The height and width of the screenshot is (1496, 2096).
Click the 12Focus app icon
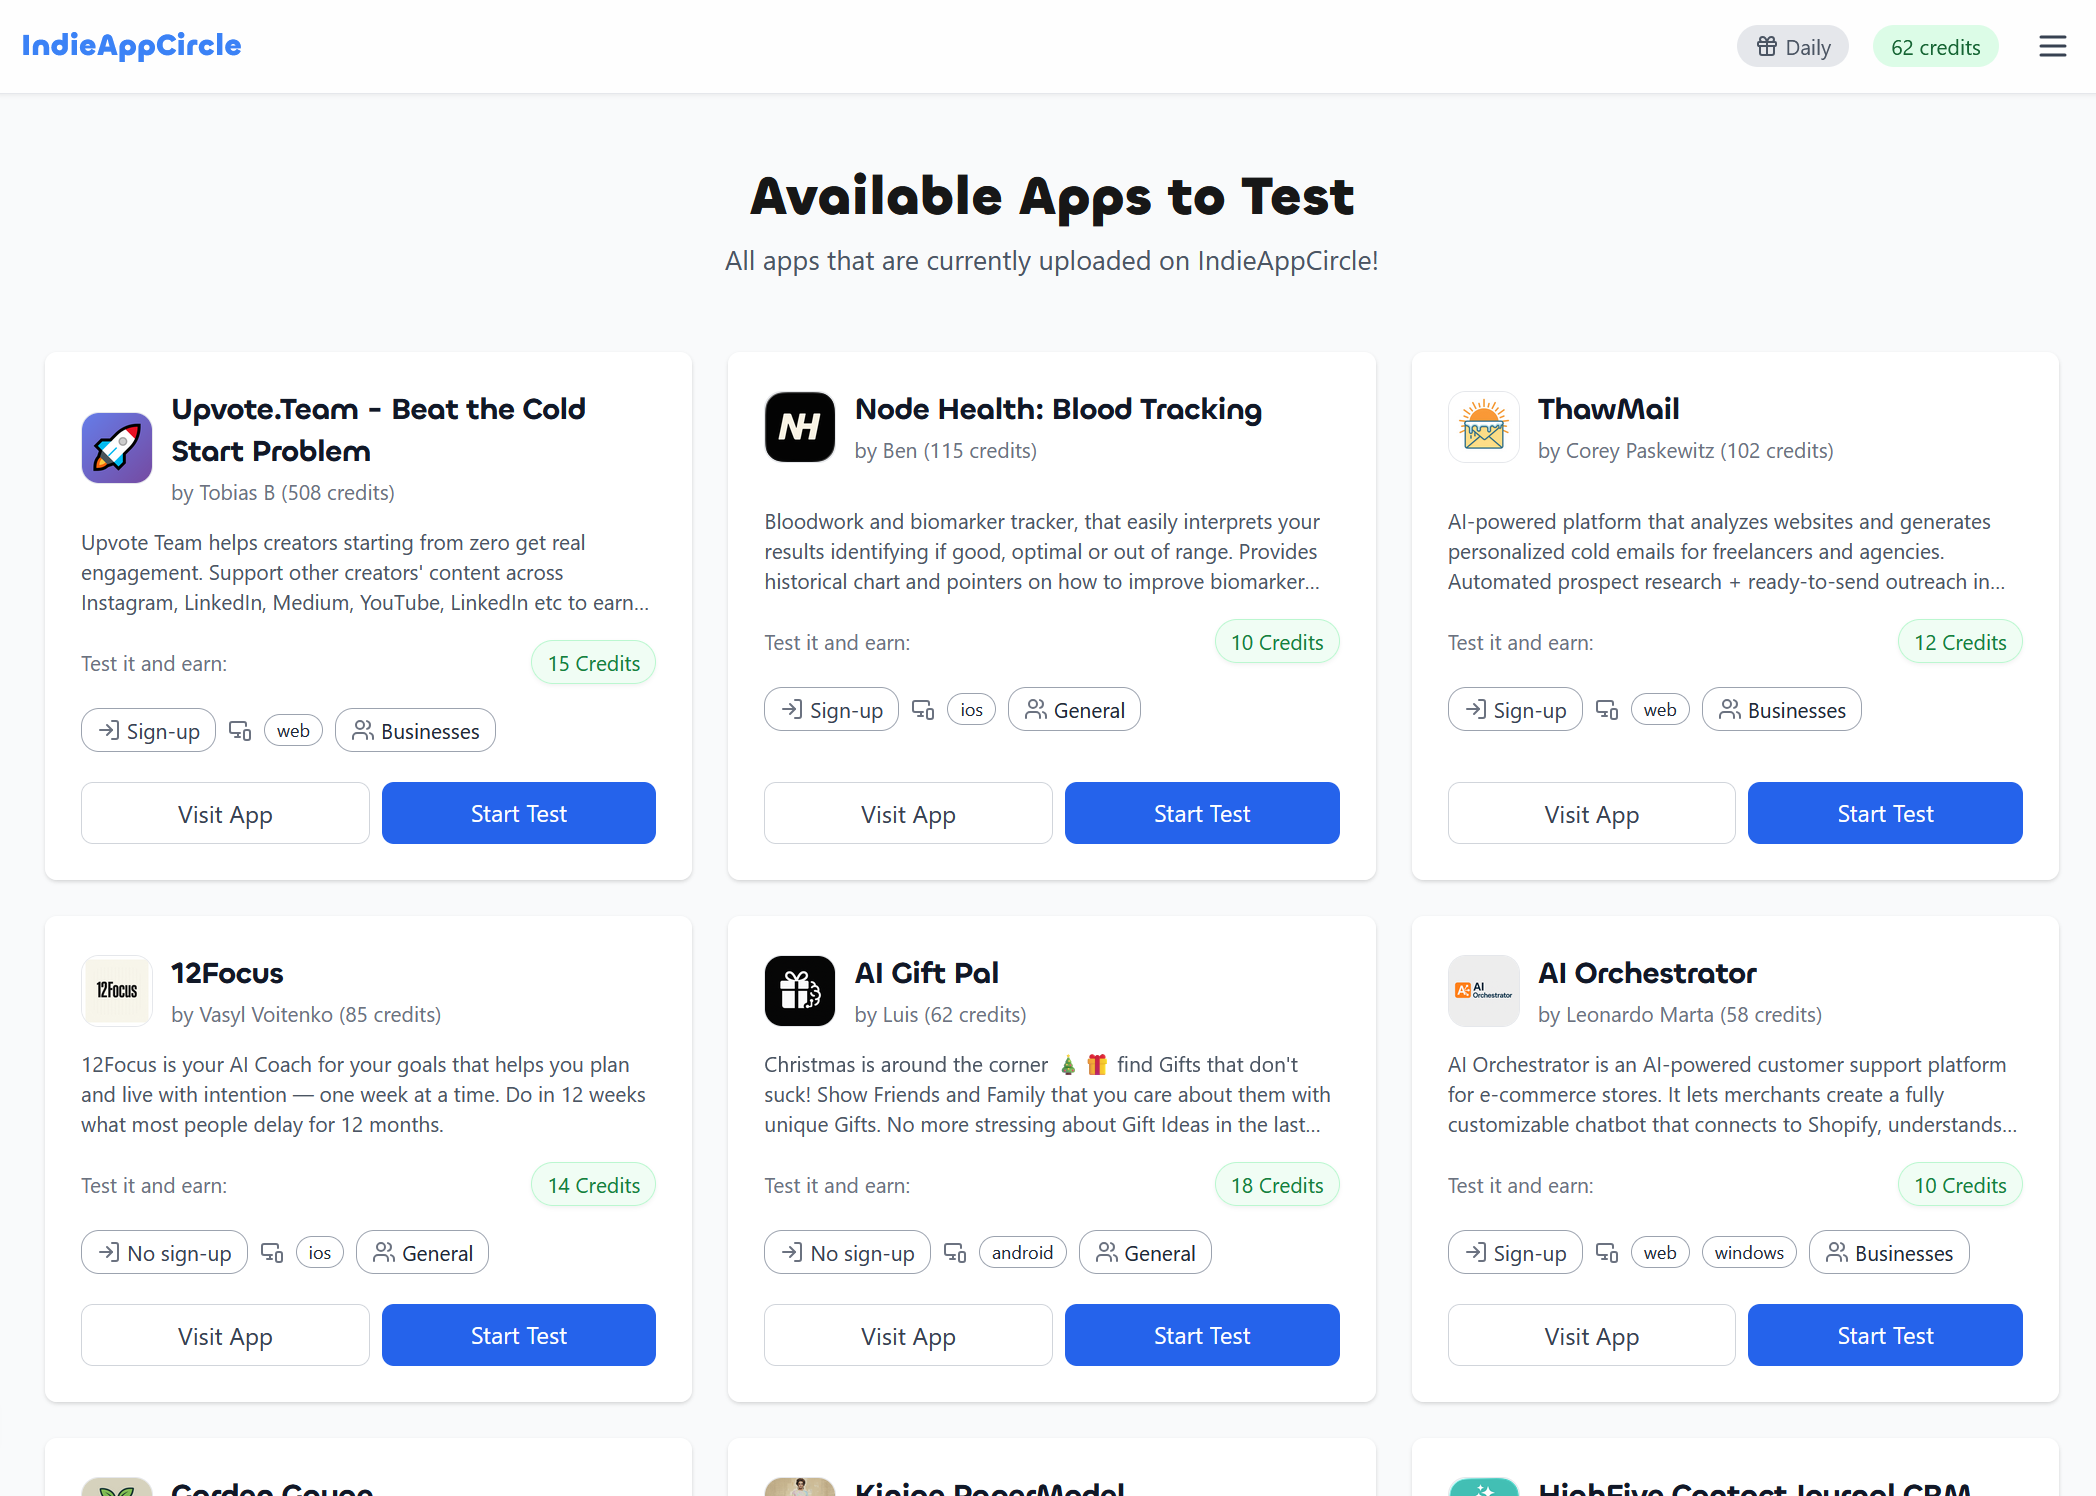click(116, 990)
